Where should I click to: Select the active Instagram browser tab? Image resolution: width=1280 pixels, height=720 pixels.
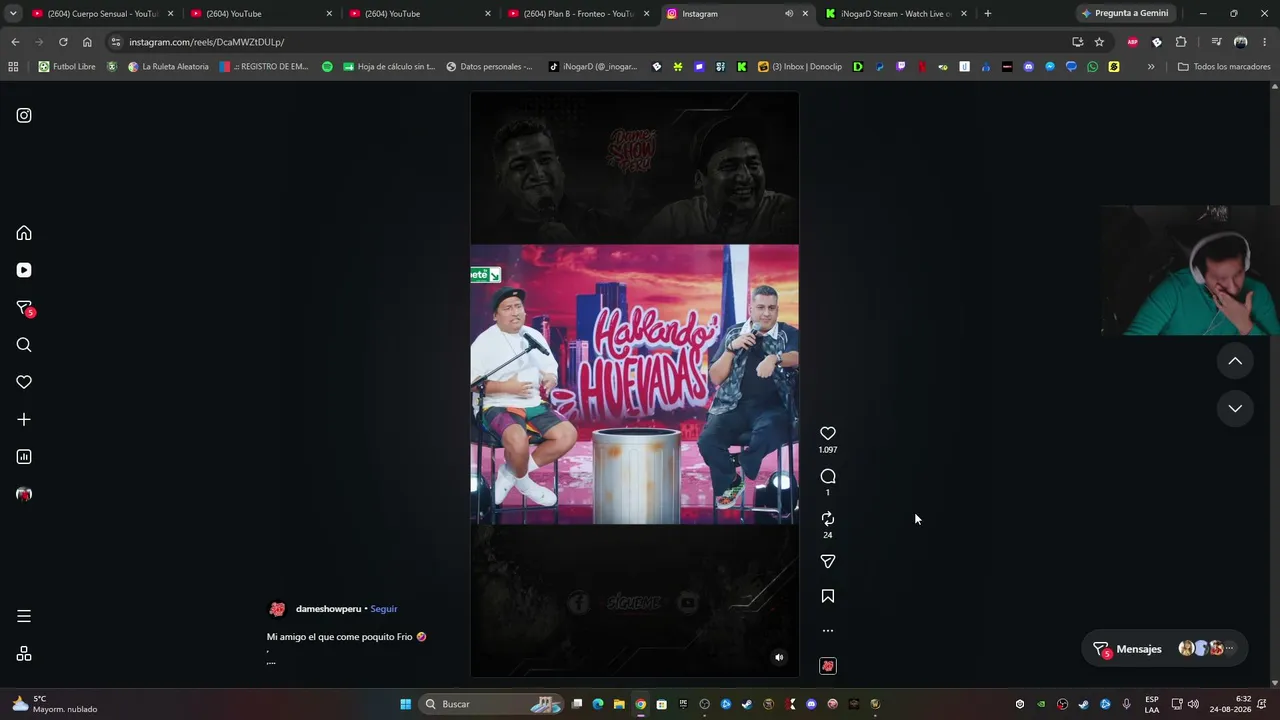[737, 14]
